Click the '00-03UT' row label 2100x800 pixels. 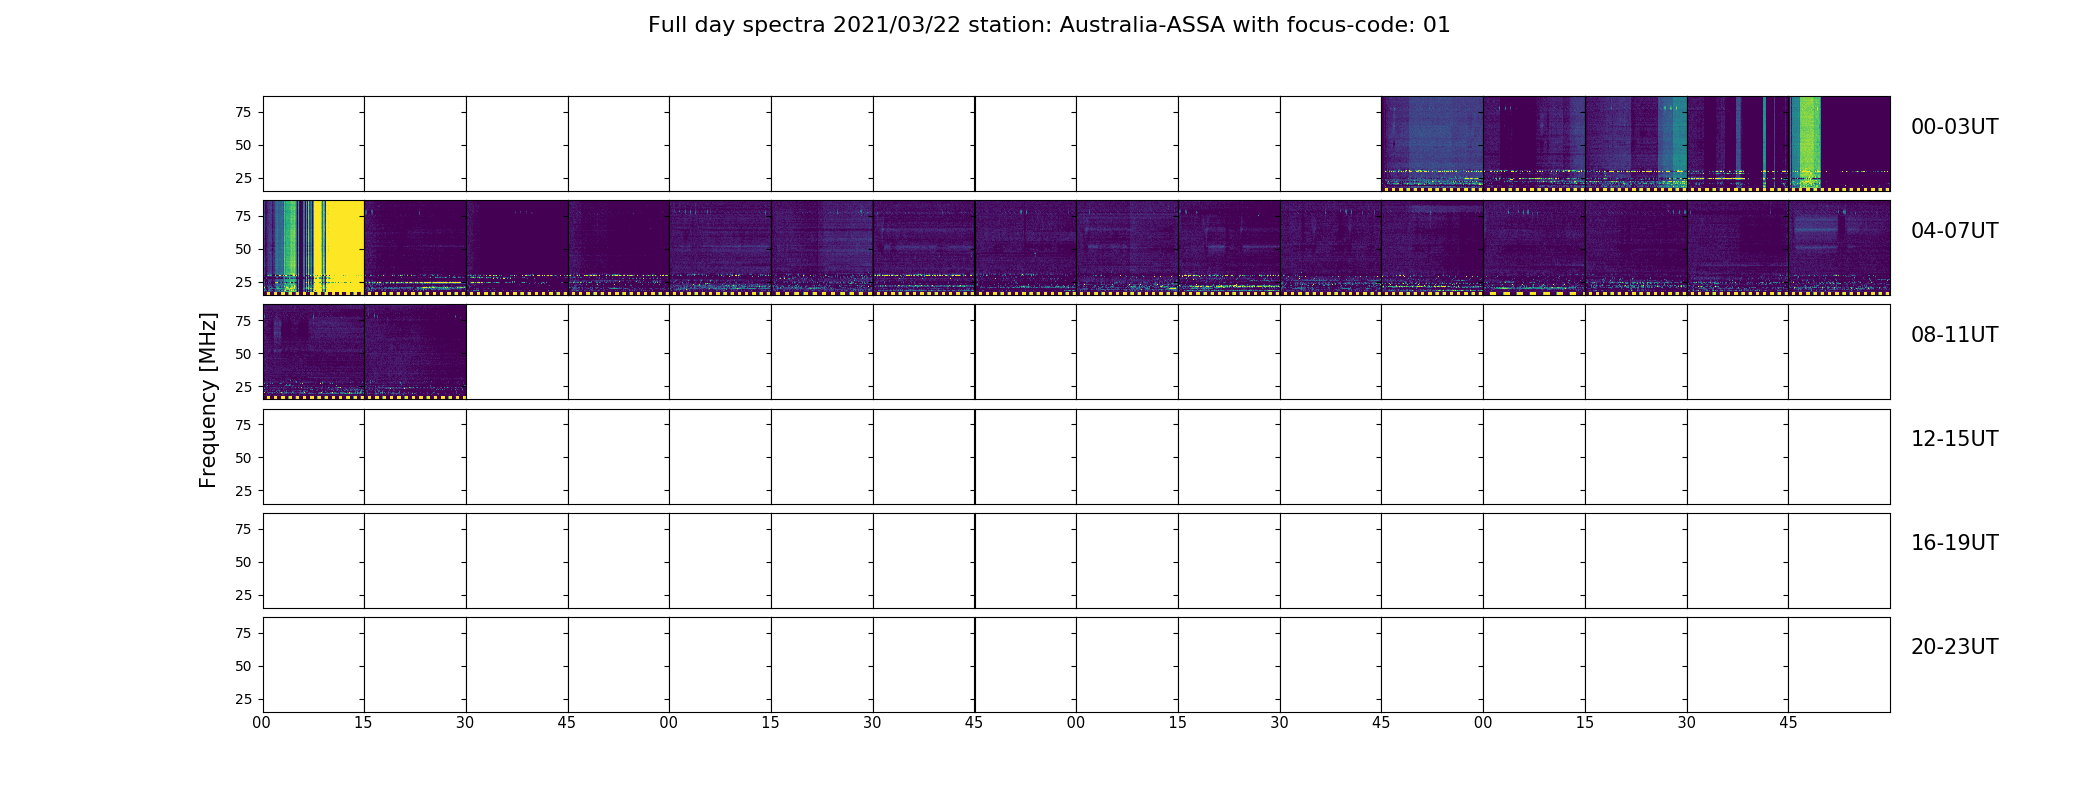coord(1954,127)
